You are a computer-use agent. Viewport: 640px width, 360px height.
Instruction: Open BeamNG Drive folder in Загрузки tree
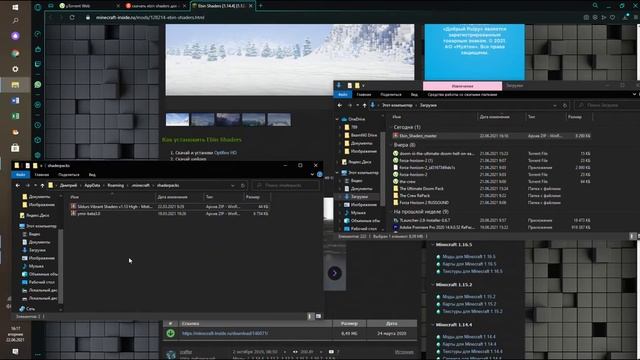(360, 135)
